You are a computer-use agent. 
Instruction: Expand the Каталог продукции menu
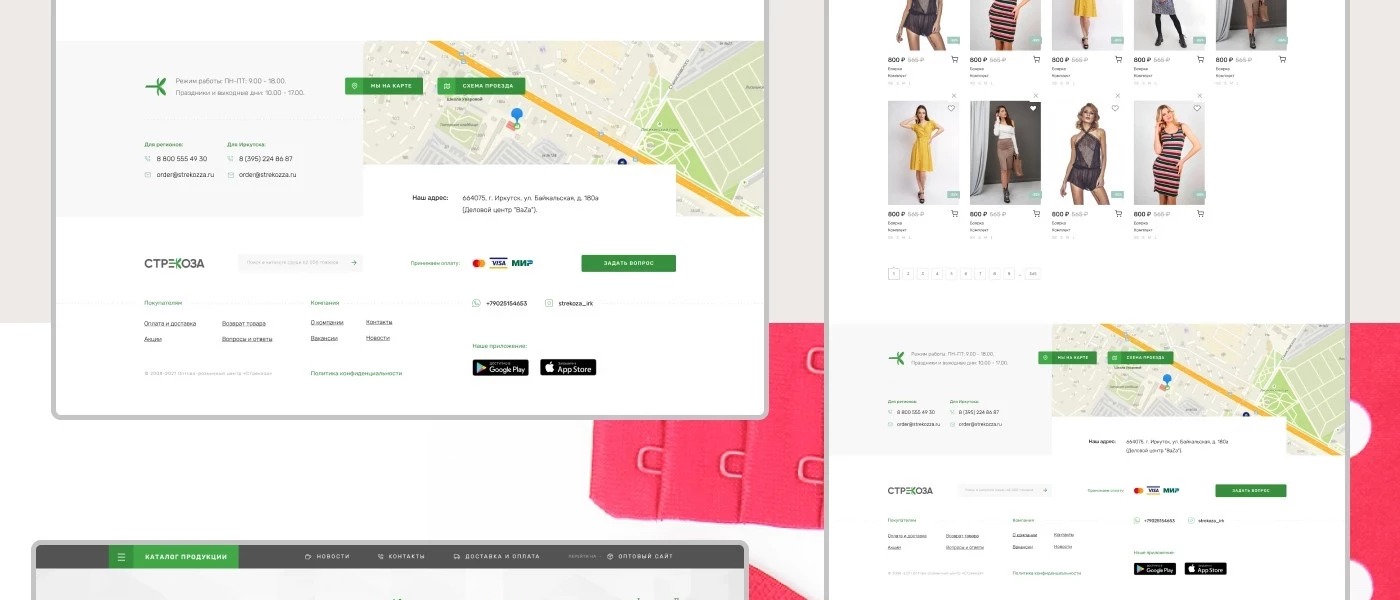click(x=185, y=557)
